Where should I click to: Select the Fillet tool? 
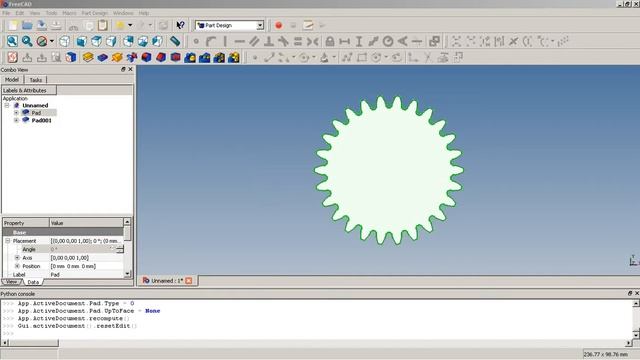(x=147, y=58)
